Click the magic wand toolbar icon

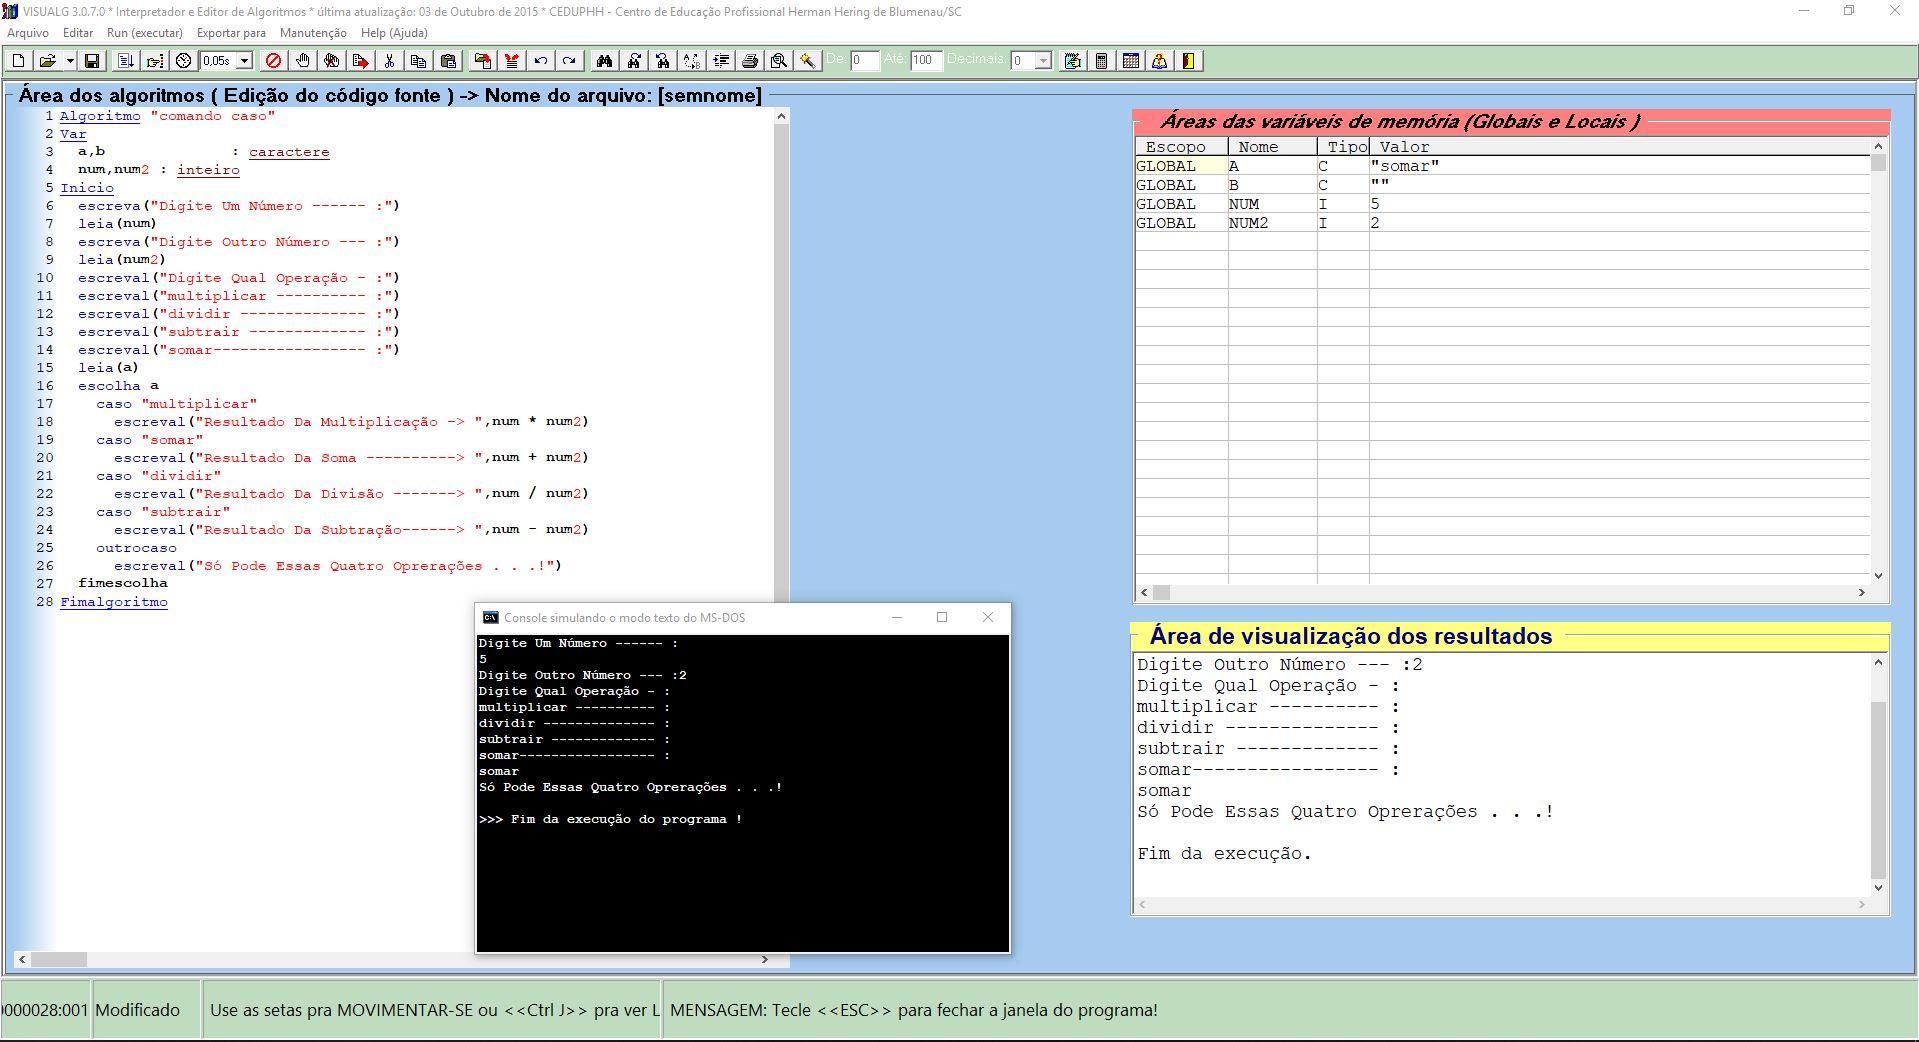pos(807,61)
